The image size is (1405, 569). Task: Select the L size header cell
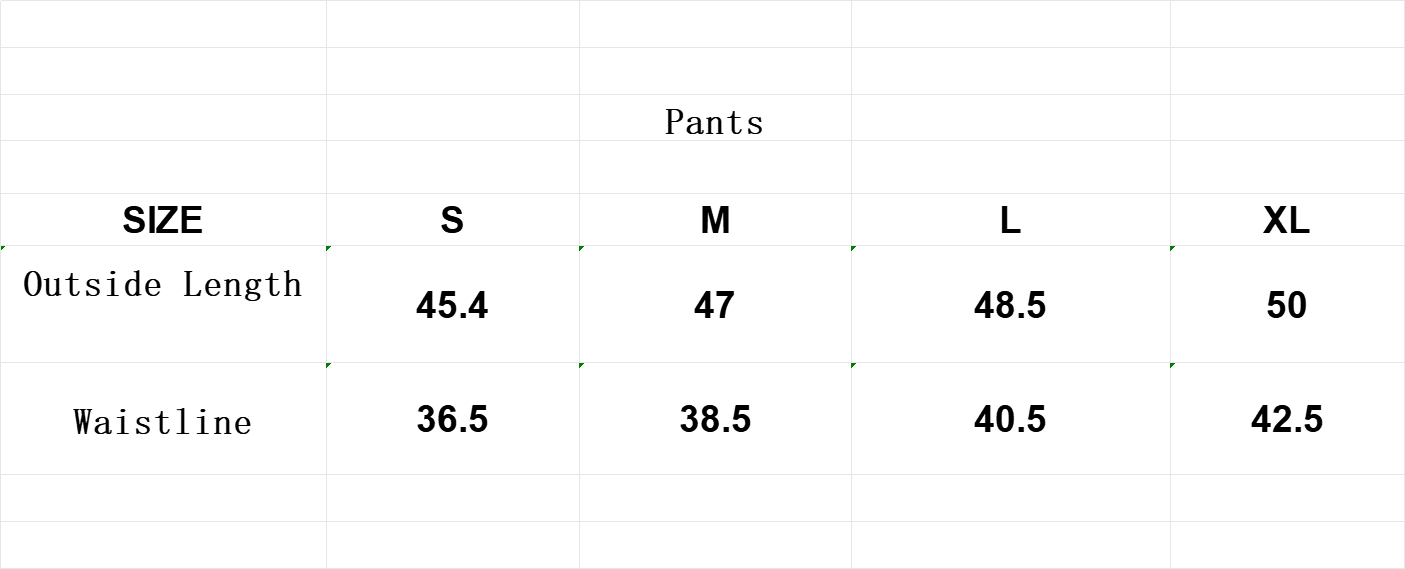click(x=1010, y=219)
